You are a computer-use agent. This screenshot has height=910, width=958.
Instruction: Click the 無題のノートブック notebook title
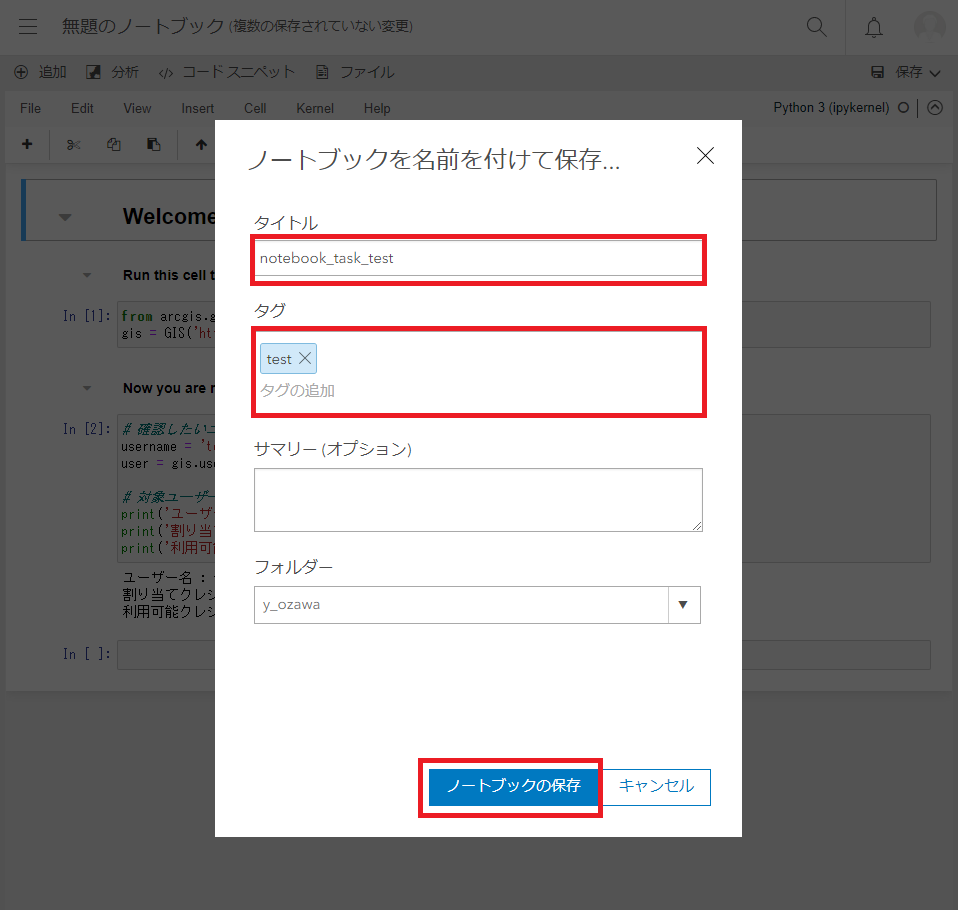point(143,26)
